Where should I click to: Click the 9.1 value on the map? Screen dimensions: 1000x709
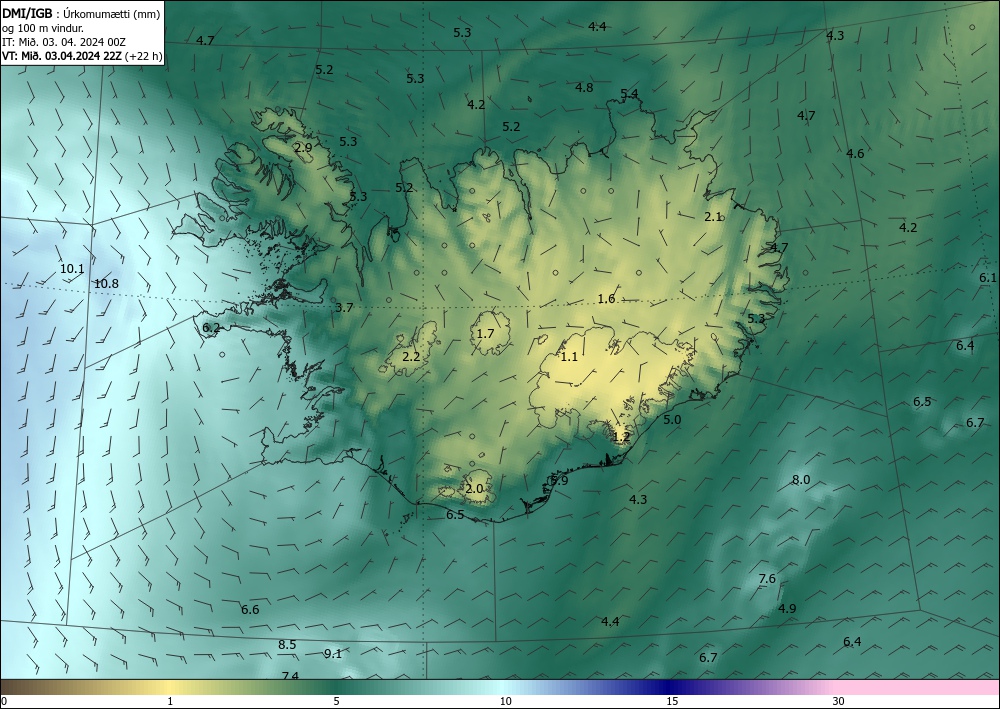(x=333, y=654)
